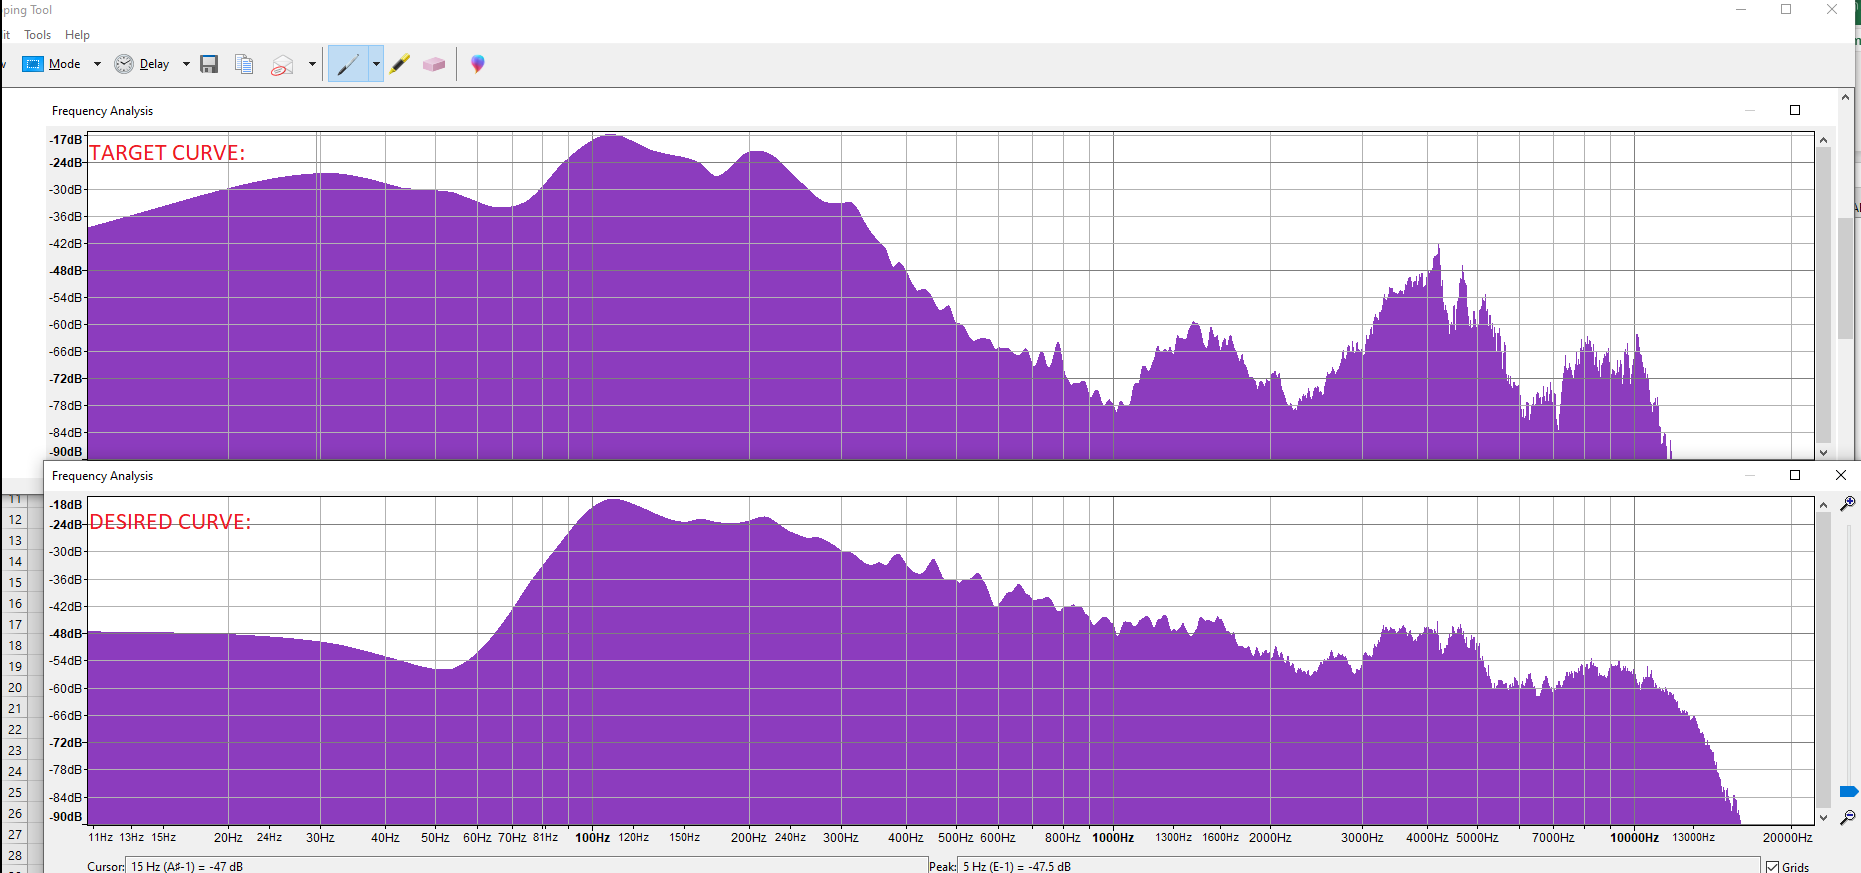Click the Save Snip floppy disk icon
The image size is (1861, 873).
click(x=209, y=64)
